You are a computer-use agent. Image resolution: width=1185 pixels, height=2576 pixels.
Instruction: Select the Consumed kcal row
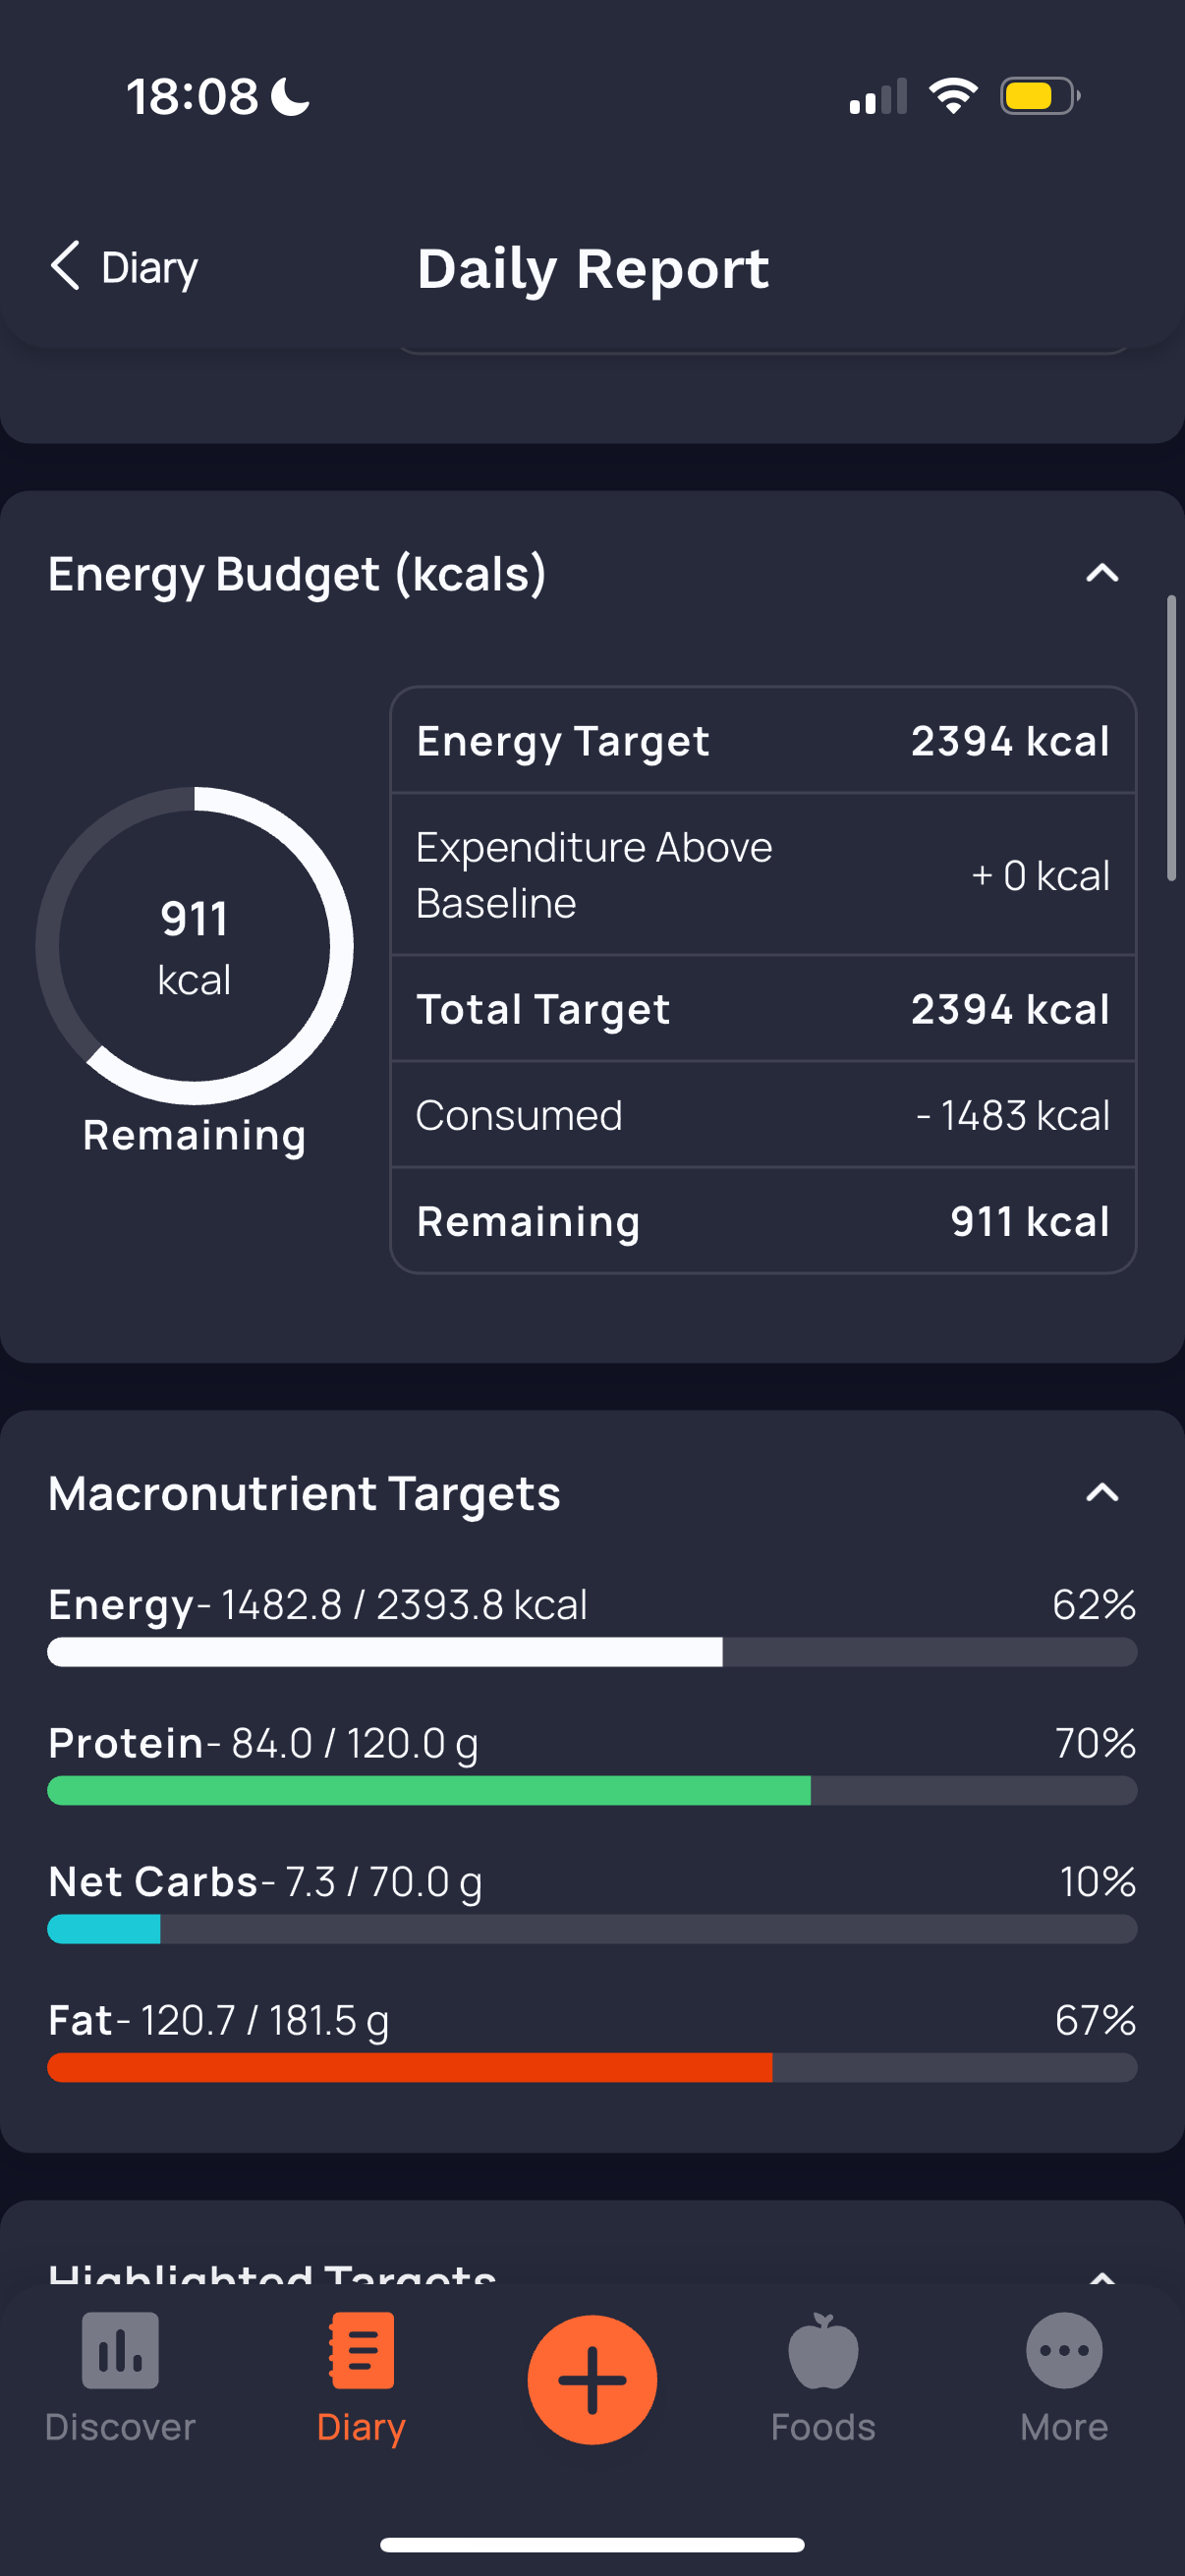click(x=762, y=1115)
